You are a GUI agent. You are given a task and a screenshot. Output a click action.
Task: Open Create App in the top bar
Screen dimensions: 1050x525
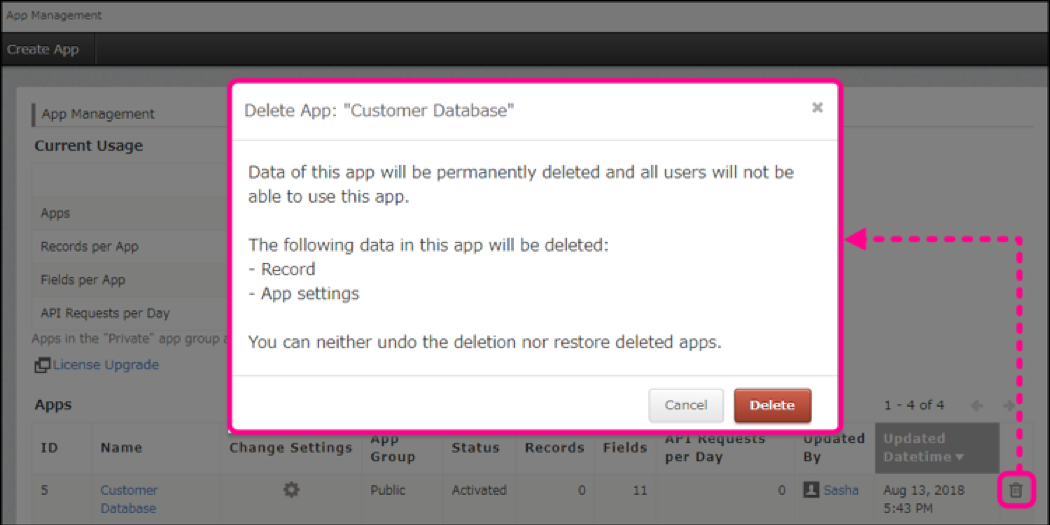pyautogui.click(x=43, y=49)
